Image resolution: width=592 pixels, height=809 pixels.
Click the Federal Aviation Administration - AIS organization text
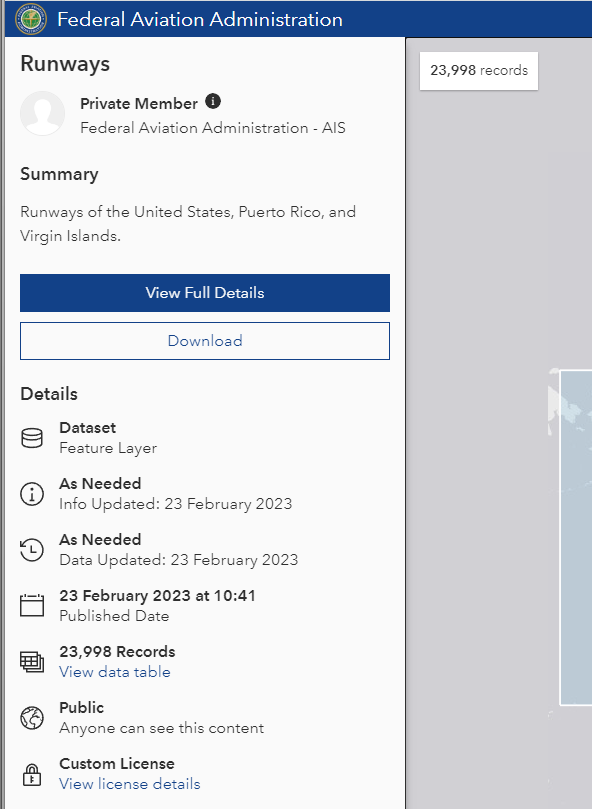click(x=213, y=128)
